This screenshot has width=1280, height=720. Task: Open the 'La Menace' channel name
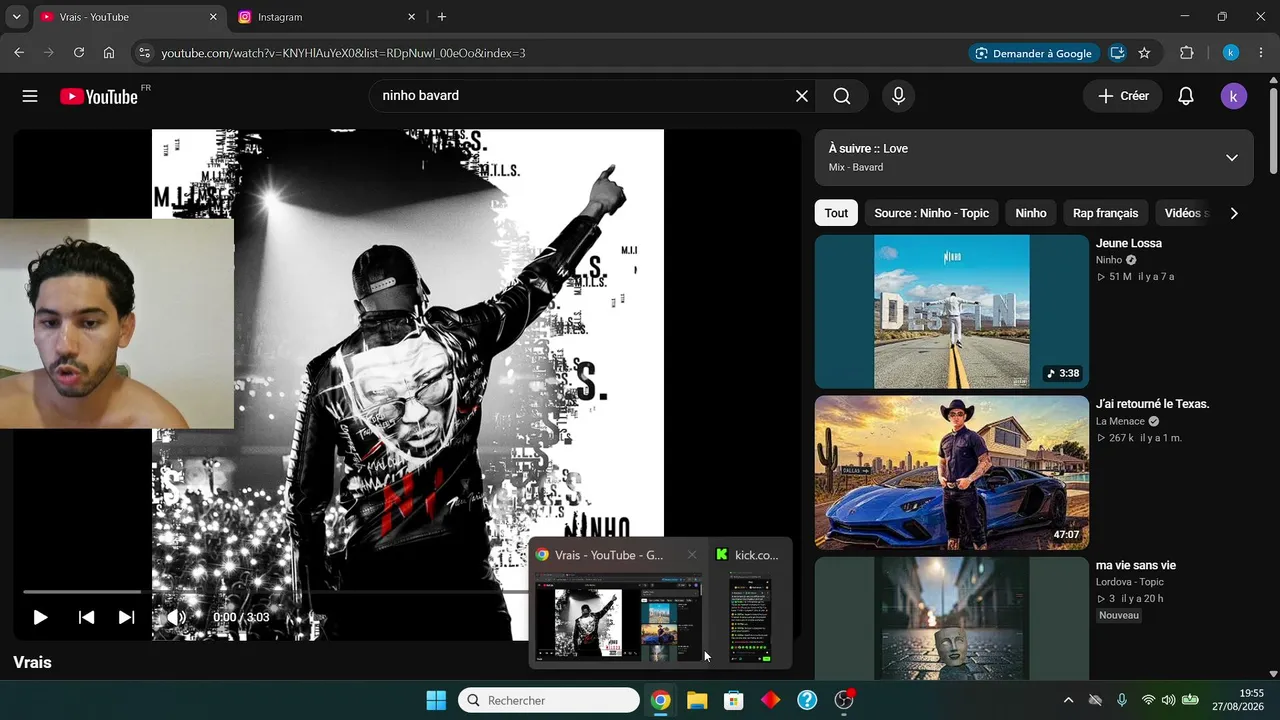point(1120,421)
